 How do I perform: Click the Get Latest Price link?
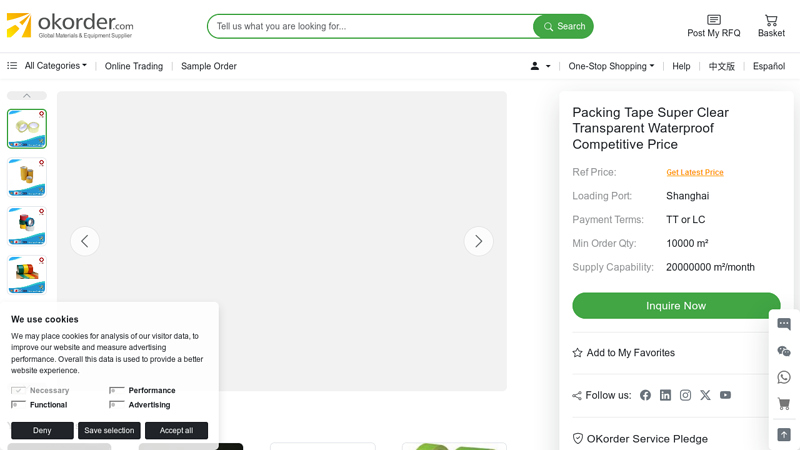click(695, 172)
